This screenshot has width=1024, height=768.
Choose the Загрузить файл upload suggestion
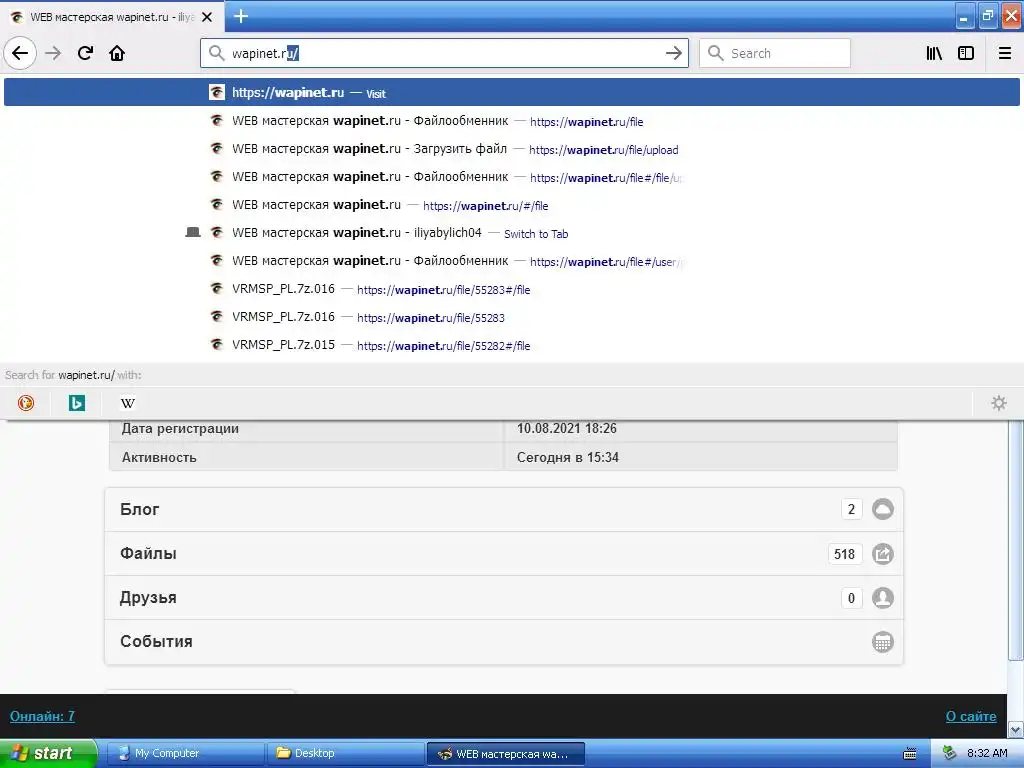click(x=511, y=149)
